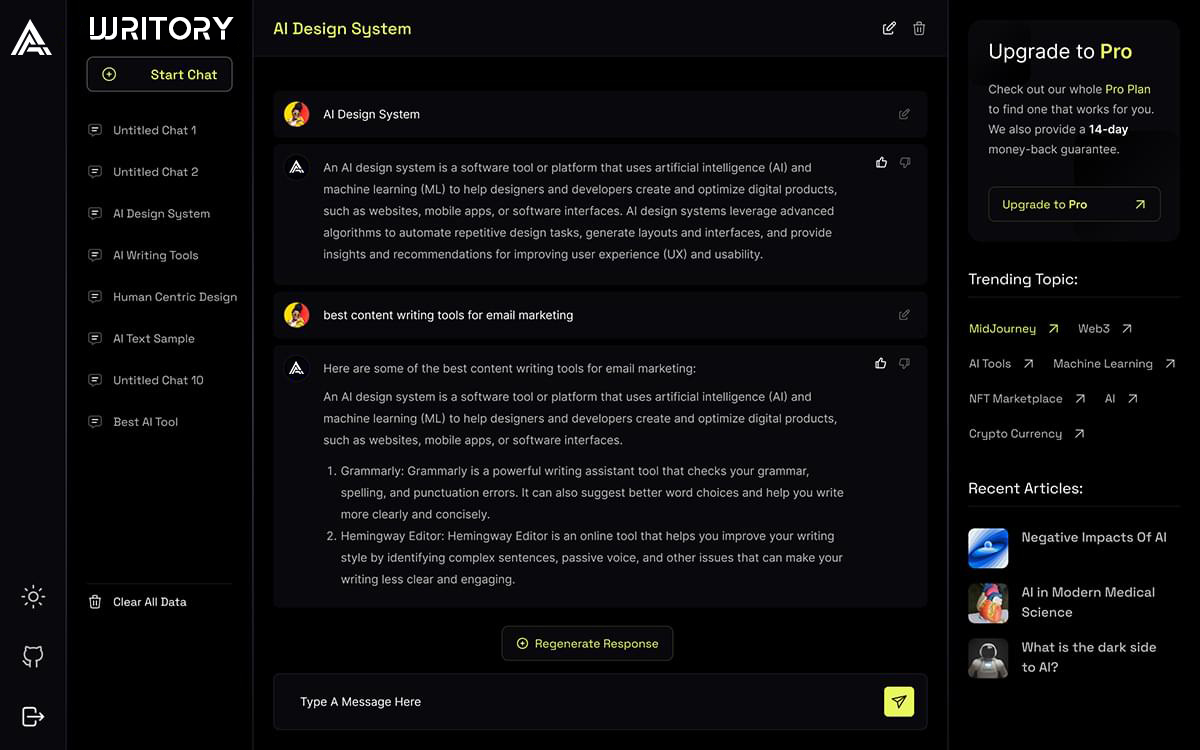Delete the chat using the header trash icon
This screenshot has width=1200, height=750.
click(919, 28)
